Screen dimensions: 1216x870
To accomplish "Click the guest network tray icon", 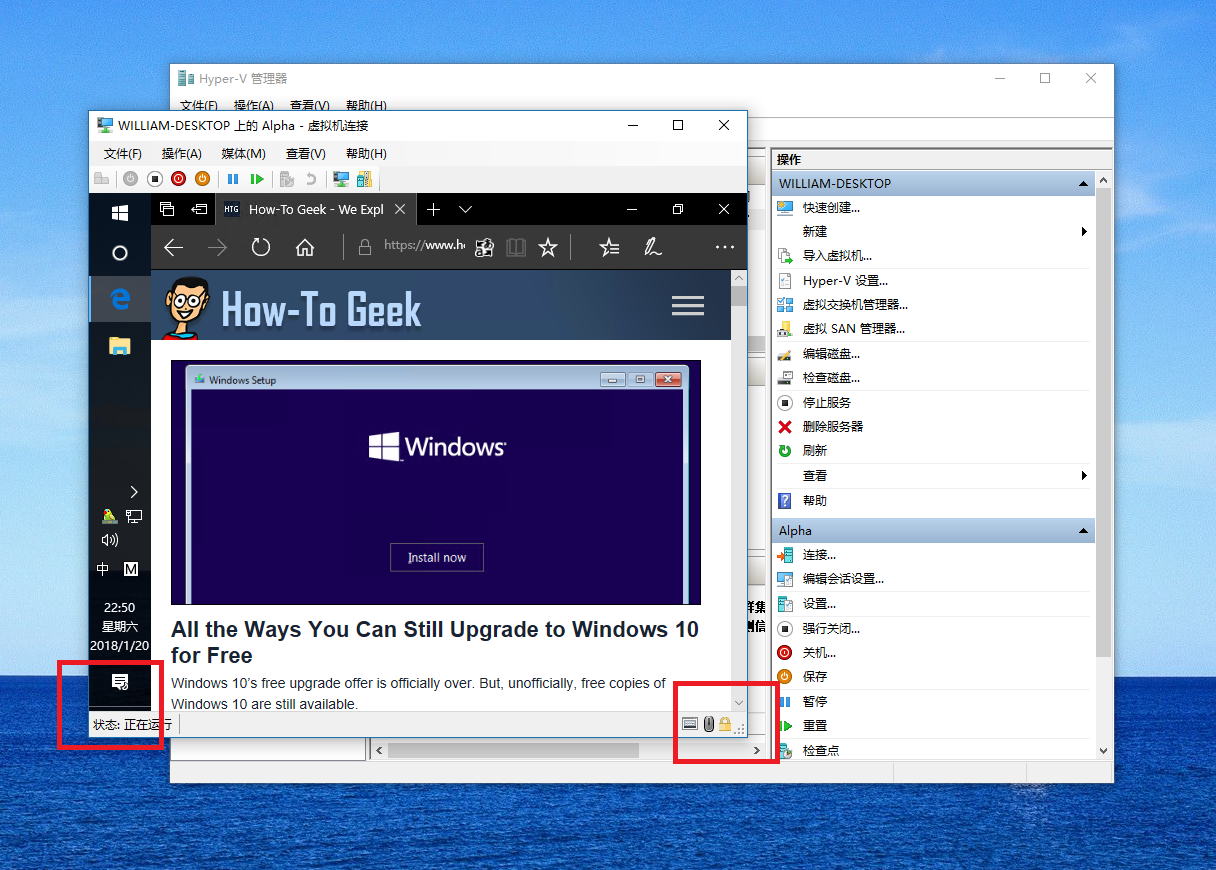I will [134, 516].
